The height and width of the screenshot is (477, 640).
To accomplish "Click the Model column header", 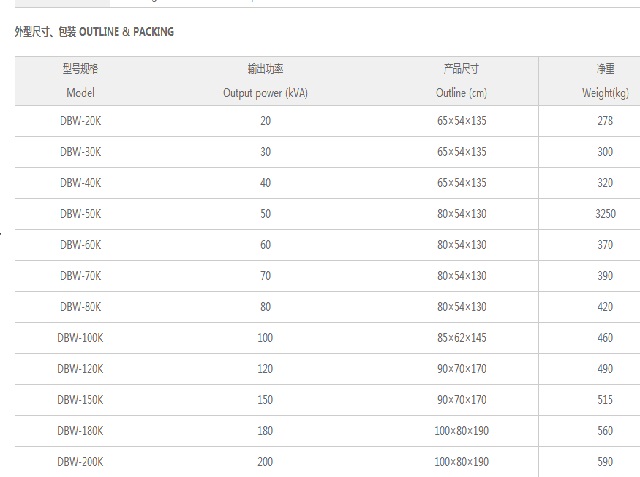I will point(80,93).
